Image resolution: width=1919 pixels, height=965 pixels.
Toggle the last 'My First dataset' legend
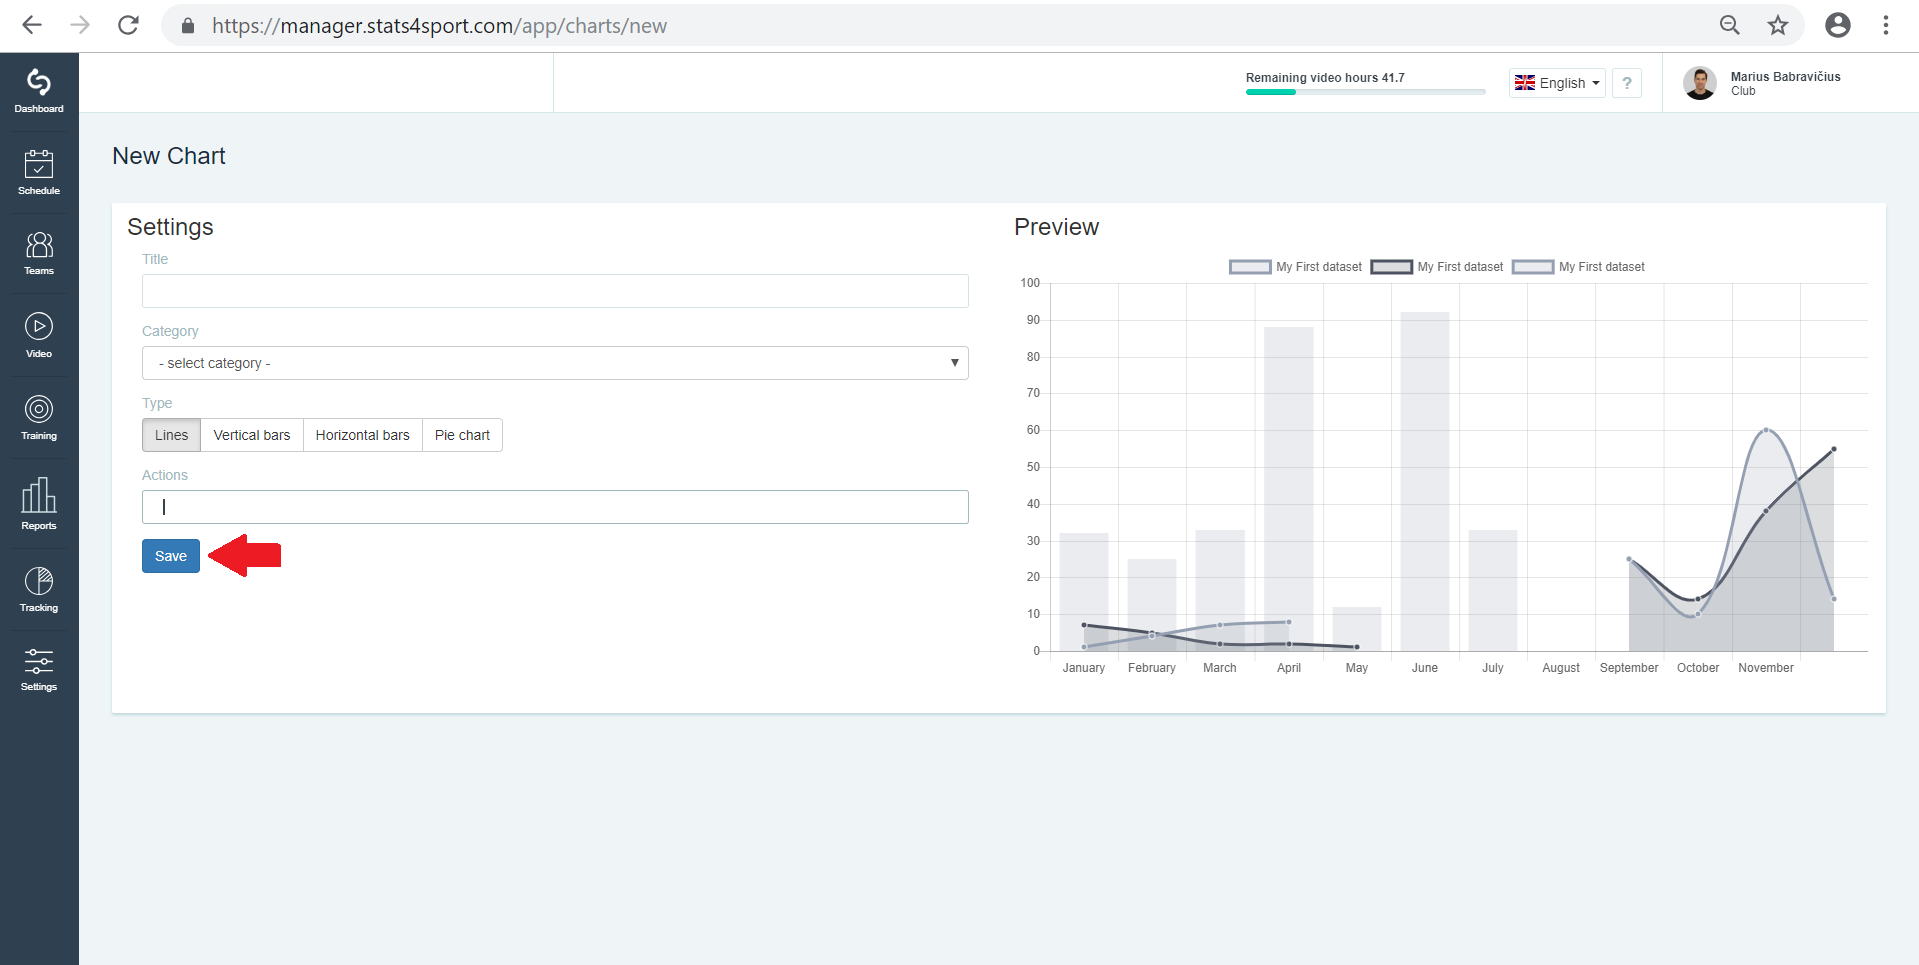click(1578, 267)
